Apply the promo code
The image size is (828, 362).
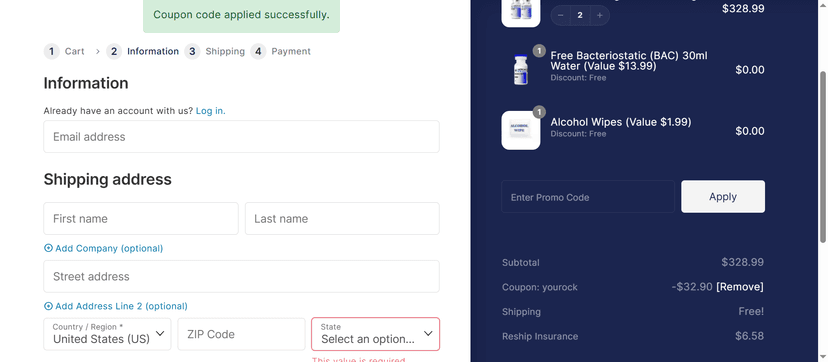click(723, 197)
